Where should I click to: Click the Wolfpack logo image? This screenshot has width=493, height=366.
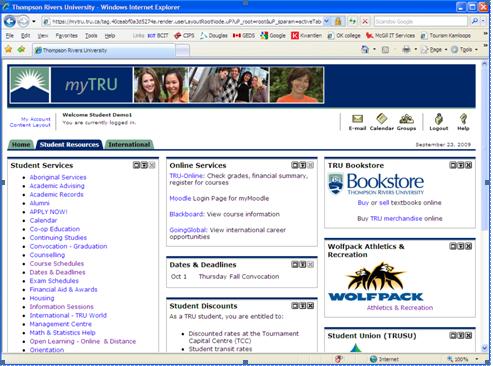click(x=376, y=282)
